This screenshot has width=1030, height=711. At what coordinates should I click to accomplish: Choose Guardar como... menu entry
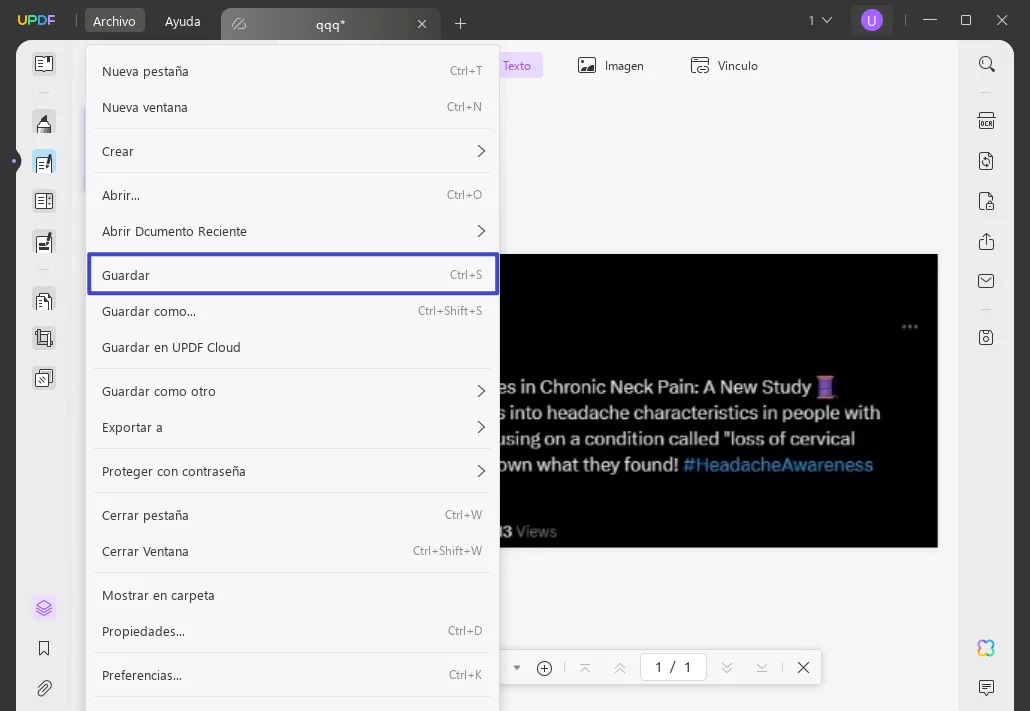coord(292,311)
